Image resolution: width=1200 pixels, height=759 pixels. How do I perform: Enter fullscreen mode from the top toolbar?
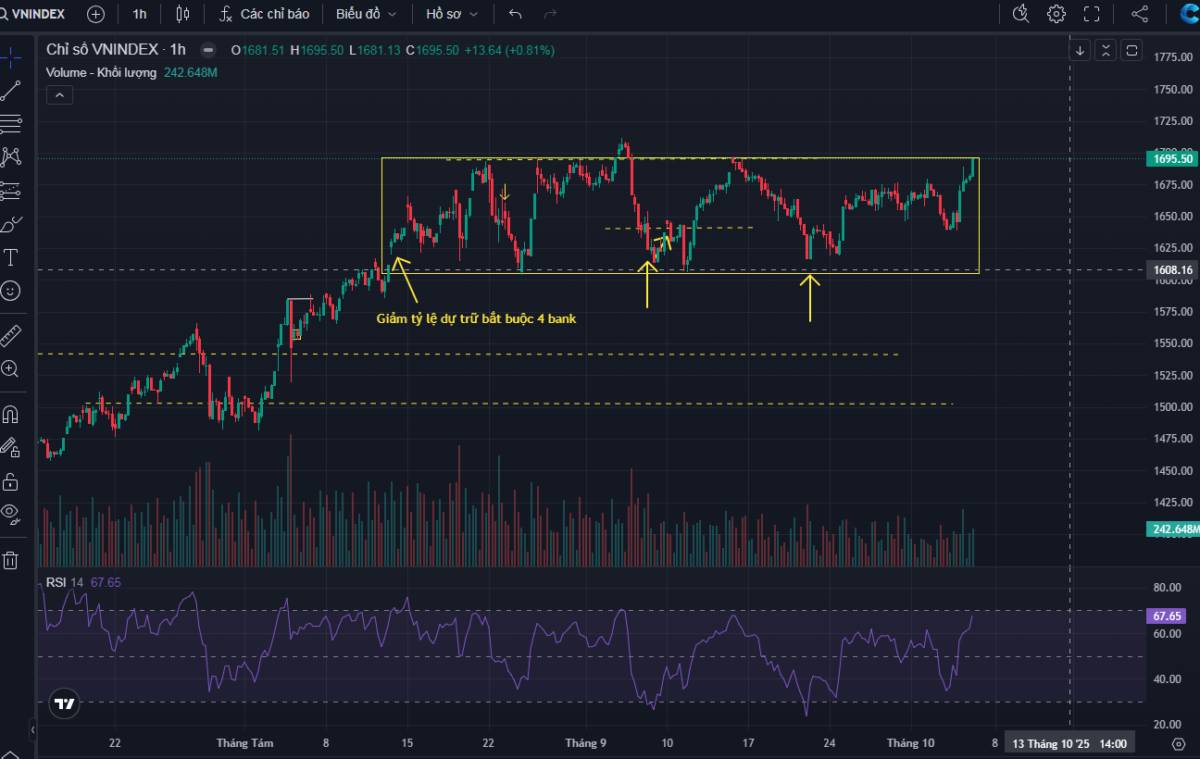coord(1091,13)
